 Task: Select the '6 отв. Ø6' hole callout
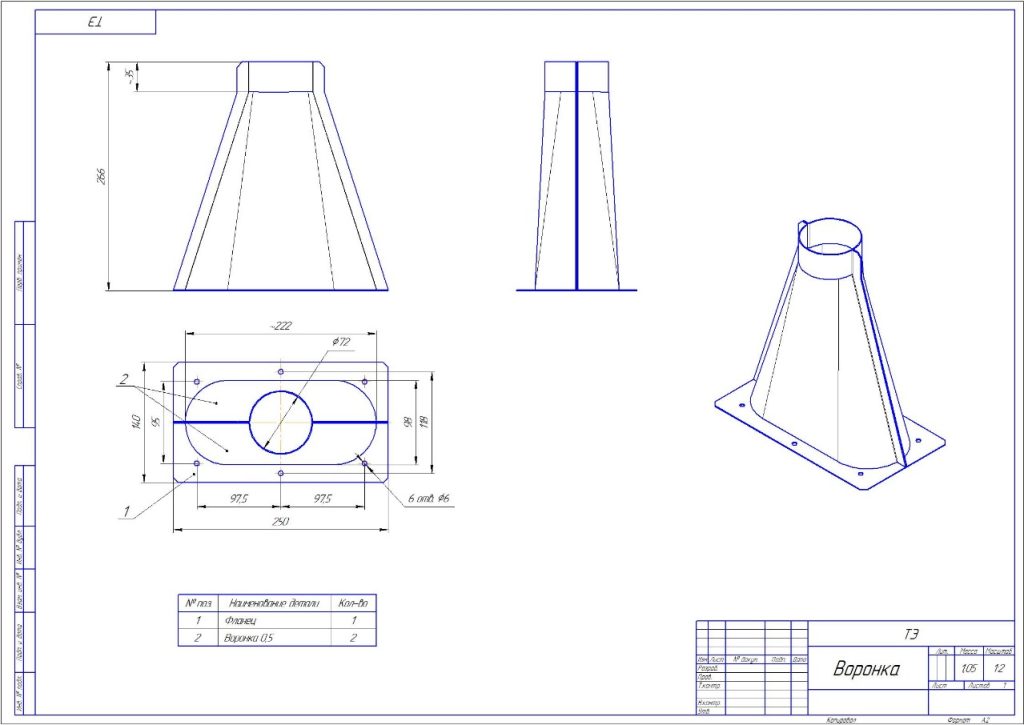(429, 499)
